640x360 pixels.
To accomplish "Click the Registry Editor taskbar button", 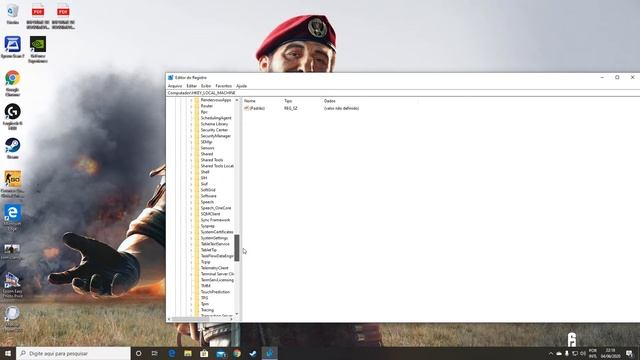I will tap(269, 353).
